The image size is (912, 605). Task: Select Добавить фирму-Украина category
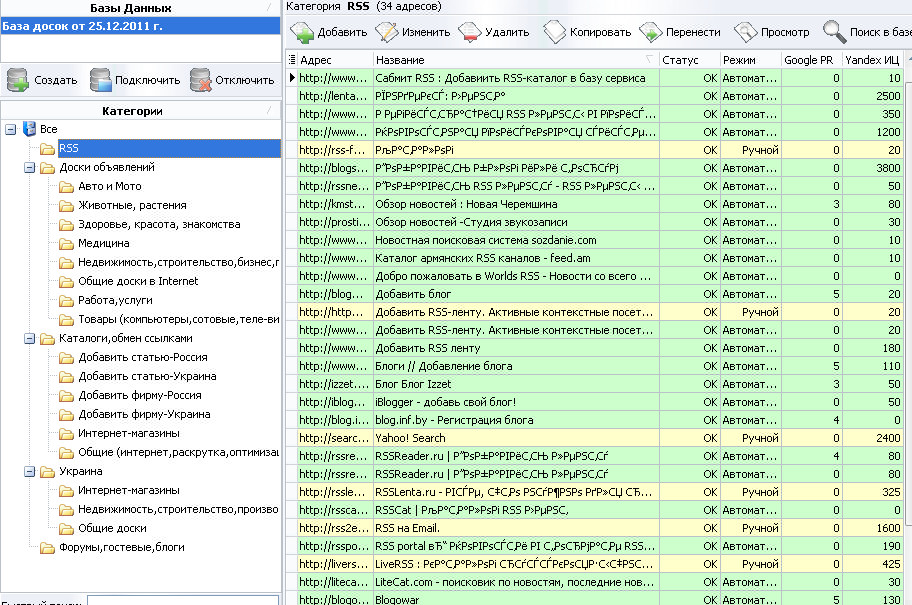click(144, 415)
